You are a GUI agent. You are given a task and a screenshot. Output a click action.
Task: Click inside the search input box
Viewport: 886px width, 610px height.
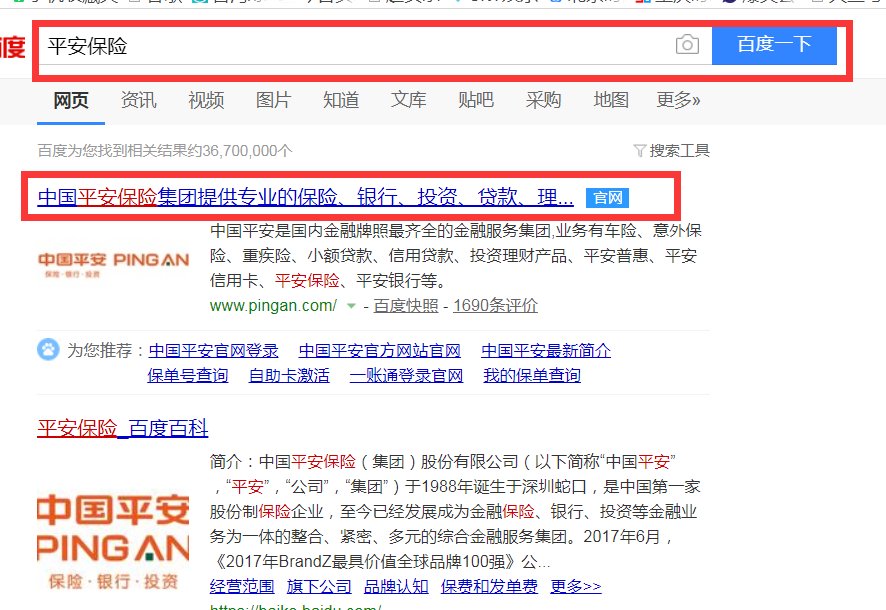pyautogui.click(x=300, y=46)
